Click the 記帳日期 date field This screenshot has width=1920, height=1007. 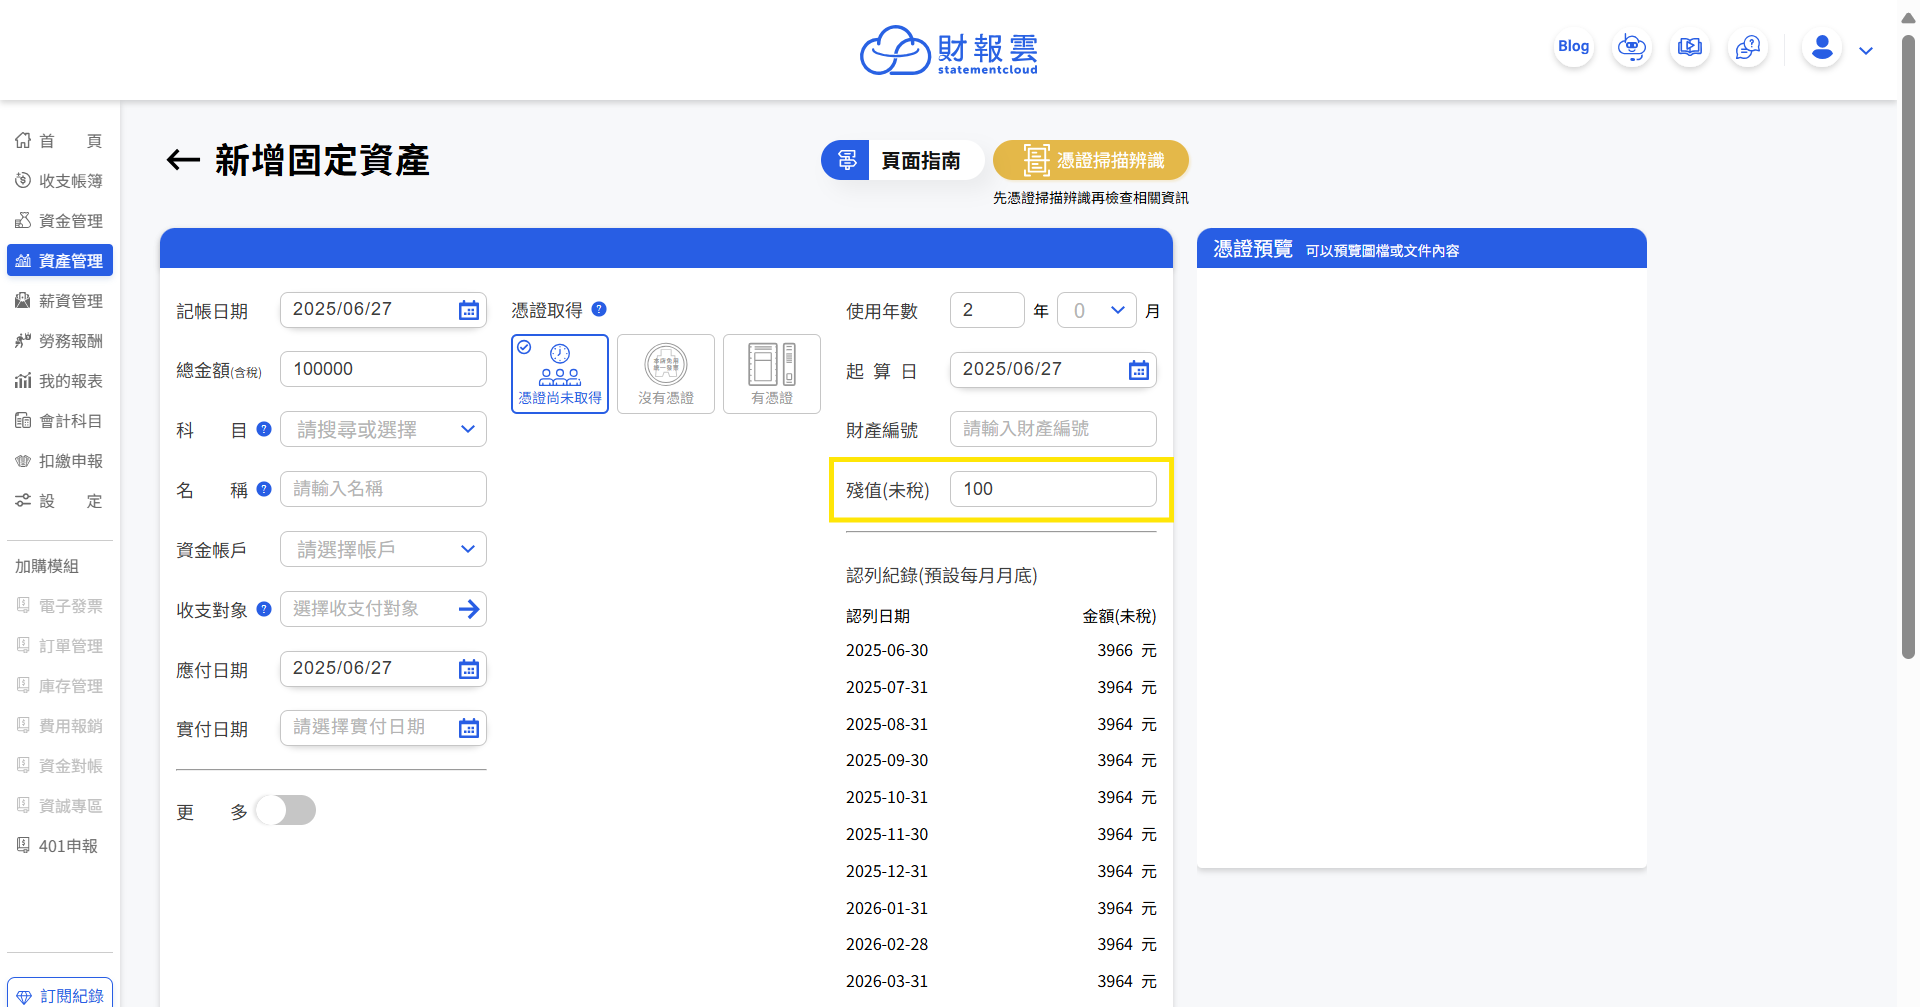(383, 310)
